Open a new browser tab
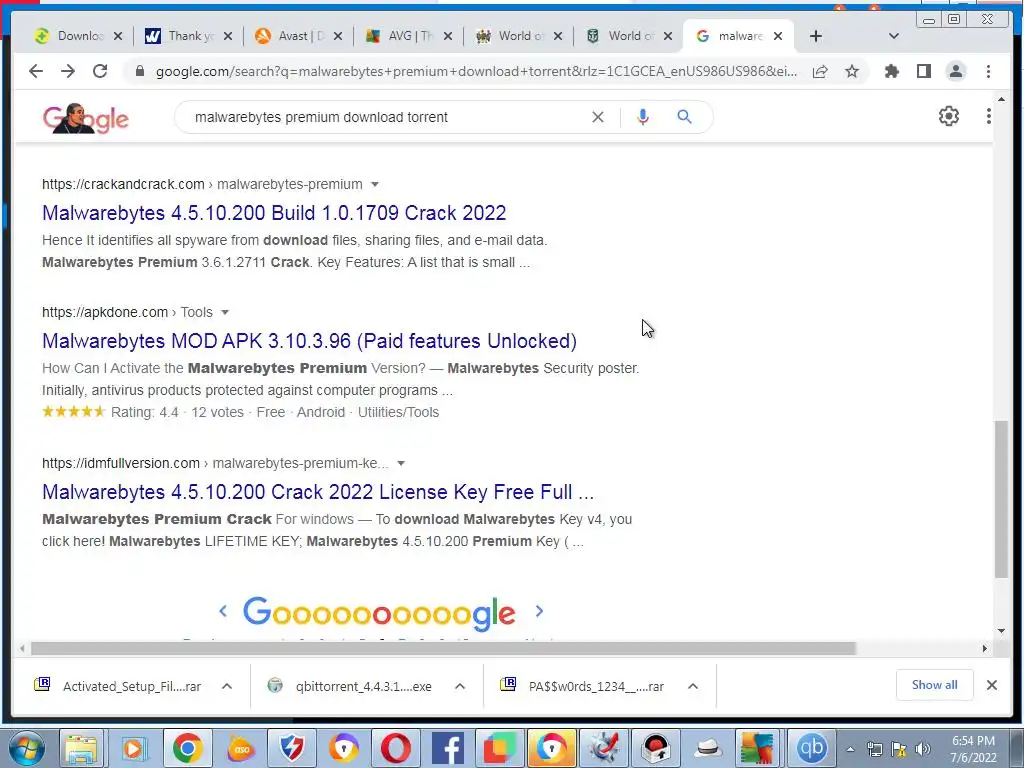 pyautogui.click(x=816, y=36)
